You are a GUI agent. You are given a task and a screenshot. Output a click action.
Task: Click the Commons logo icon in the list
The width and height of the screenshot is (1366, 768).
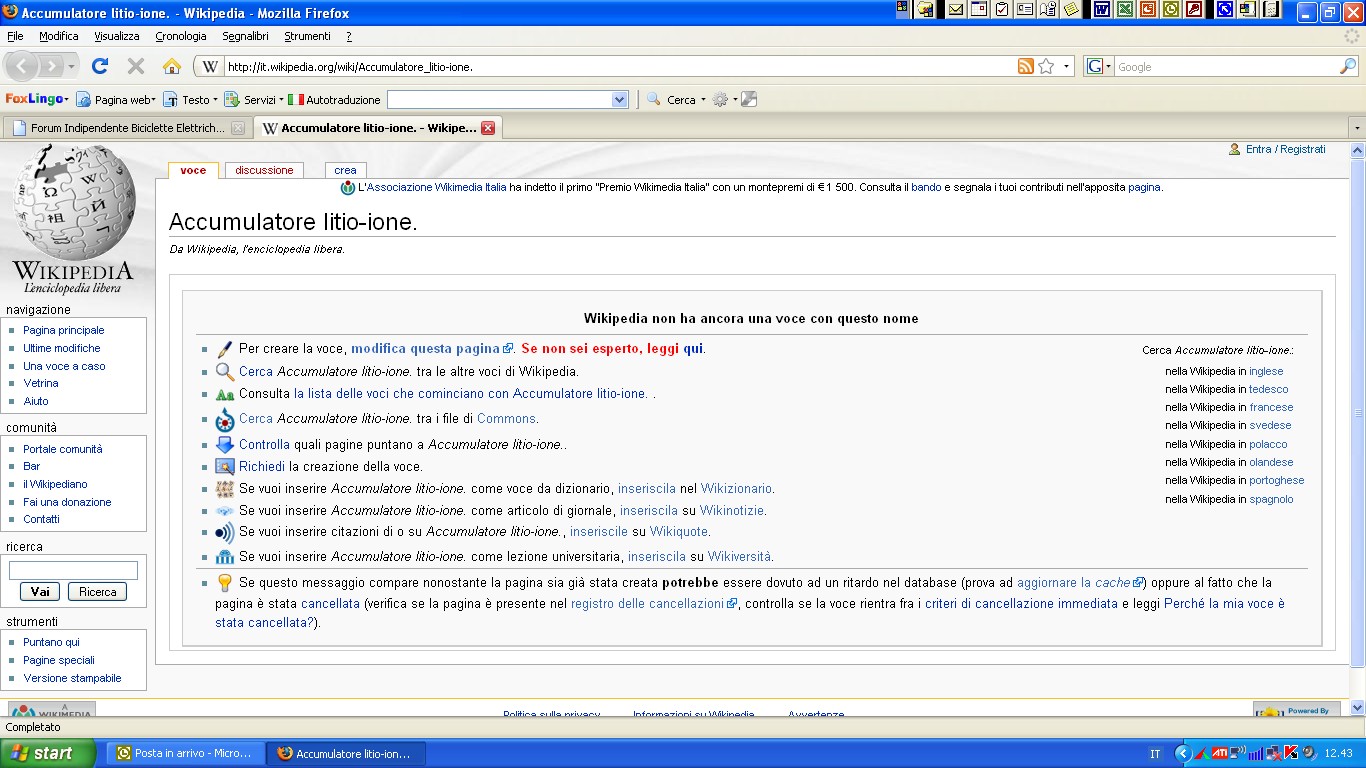[x=225, y=419]
